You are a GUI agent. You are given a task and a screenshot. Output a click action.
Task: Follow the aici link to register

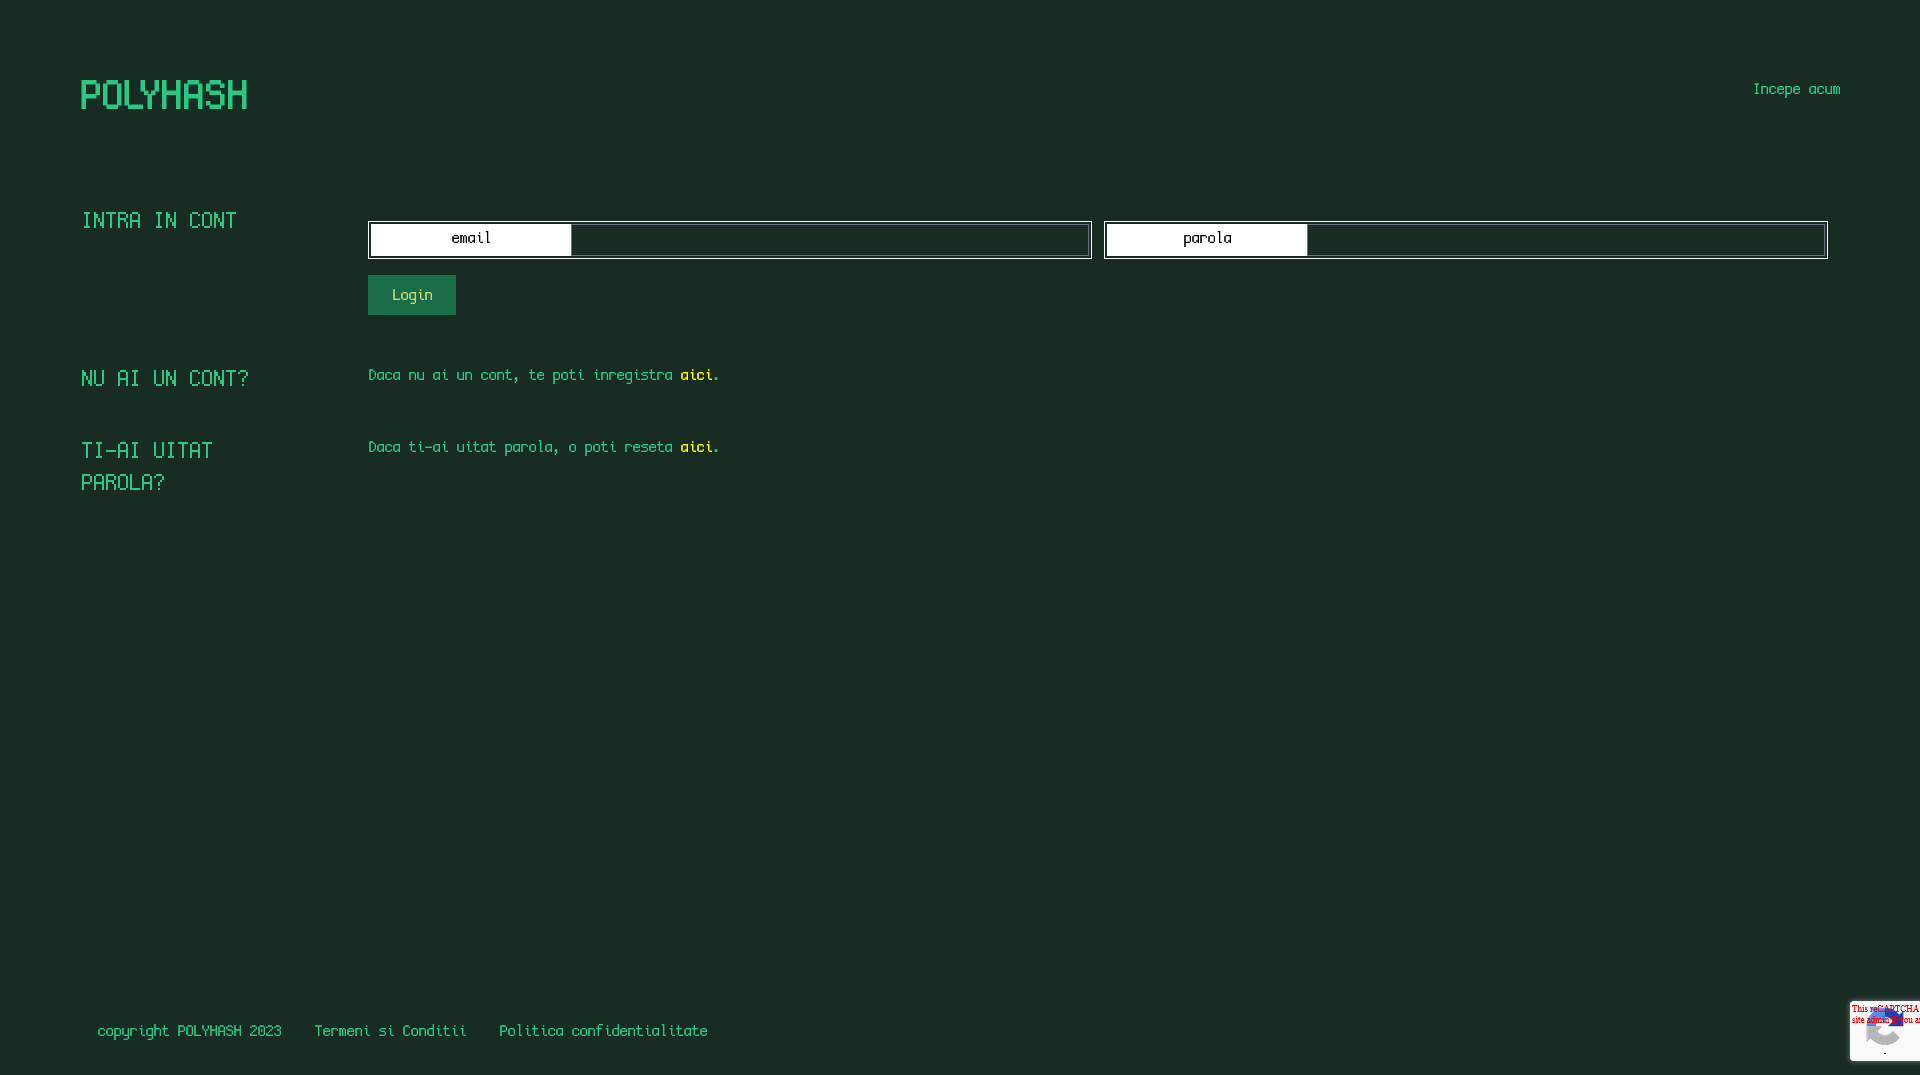coord(696,375)
